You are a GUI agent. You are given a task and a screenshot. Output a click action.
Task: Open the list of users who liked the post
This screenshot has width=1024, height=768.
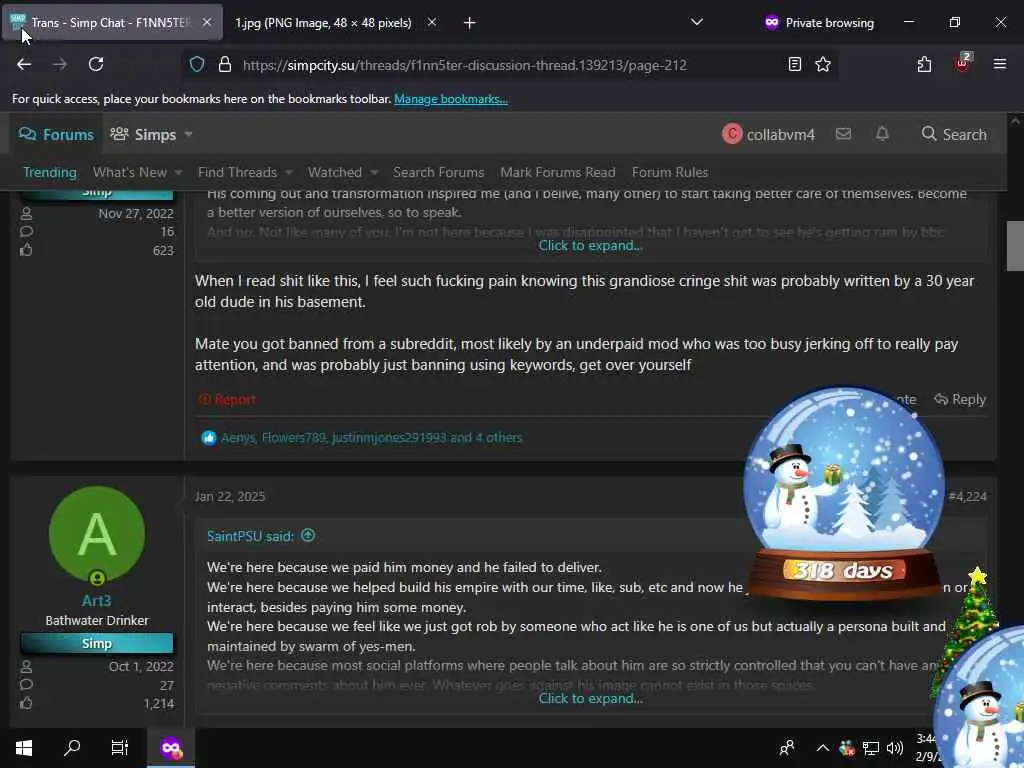[371, 438]
